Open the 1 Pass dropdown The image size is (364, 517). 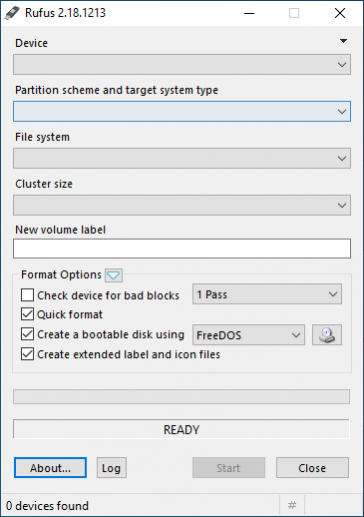[x=267, y=294]
